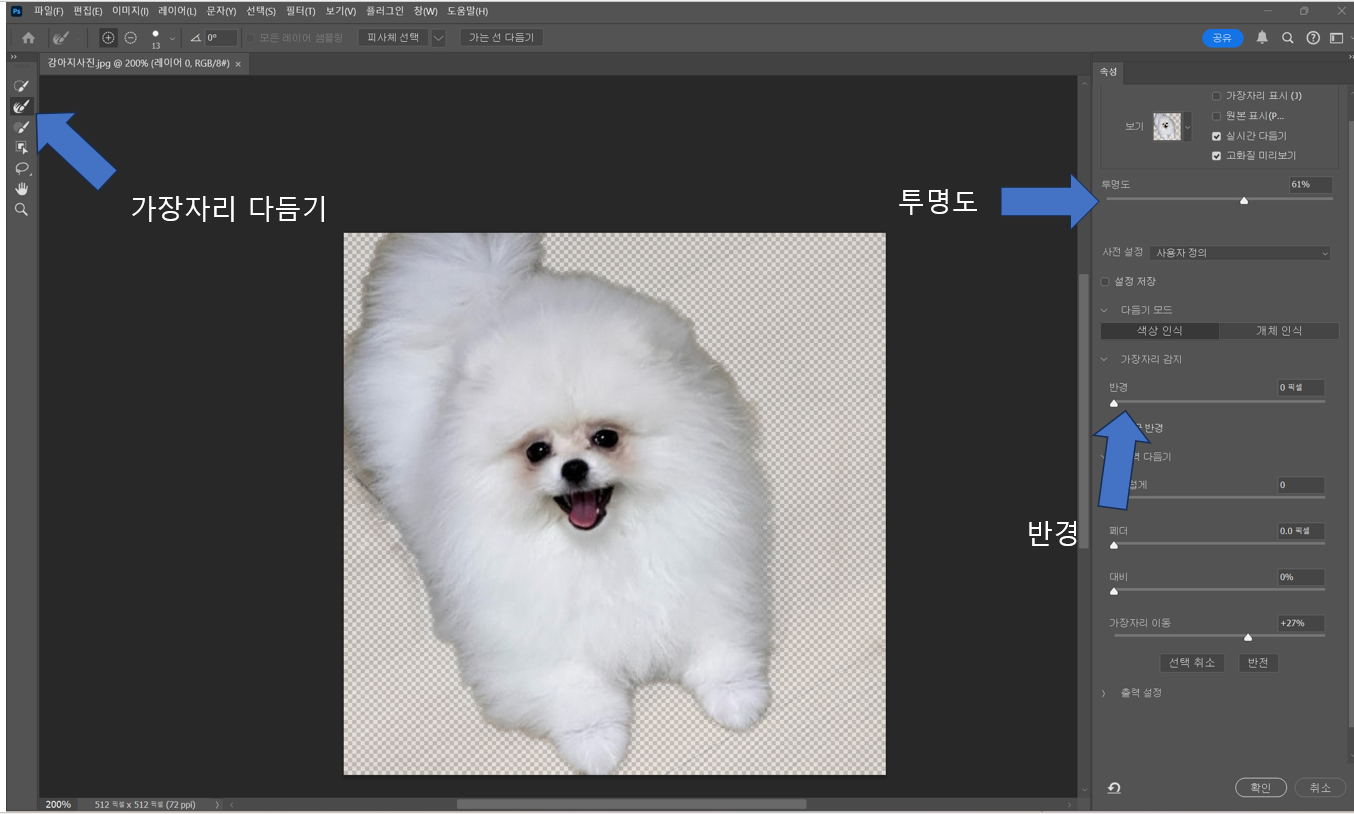This screenshot has width=1354, height=814.
Task: Select 개체 인식 refine mode
Action: coord(1278,331)
